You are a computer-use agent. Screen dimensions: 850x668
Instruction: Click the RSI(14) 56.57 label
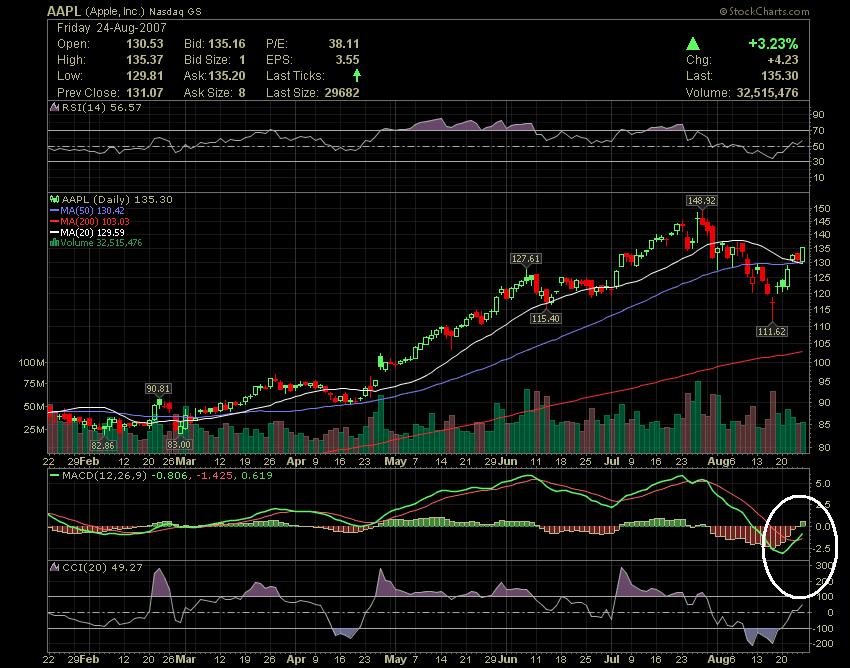[101, 107]
